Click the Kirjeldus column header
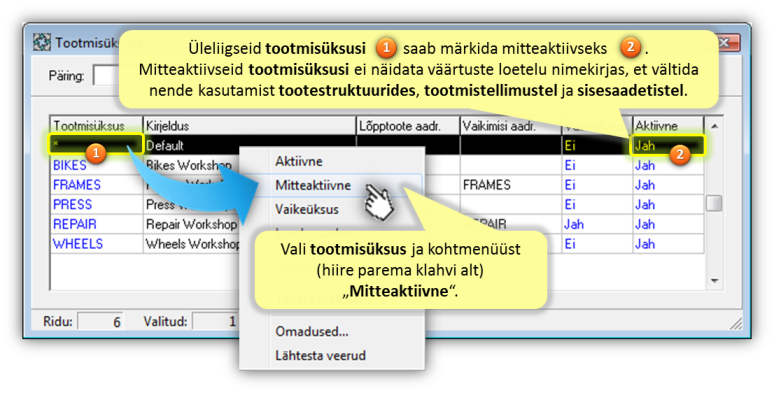Screen dimensions: 774x393 (249, 126)
